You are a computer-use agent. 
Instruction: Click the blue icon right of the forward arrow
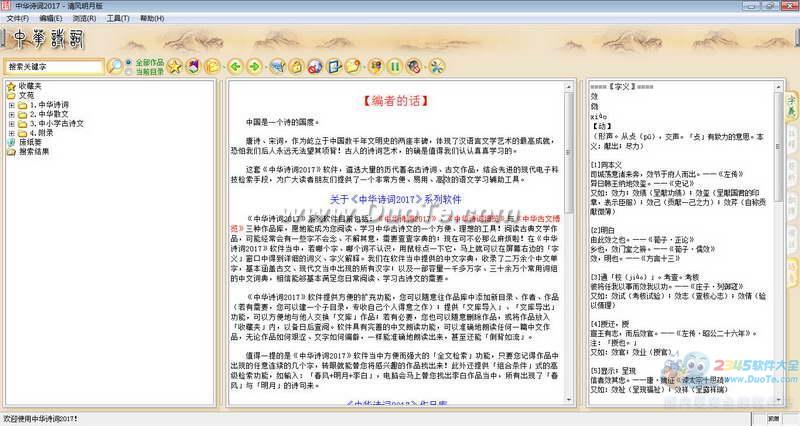[x=278, y=66]
